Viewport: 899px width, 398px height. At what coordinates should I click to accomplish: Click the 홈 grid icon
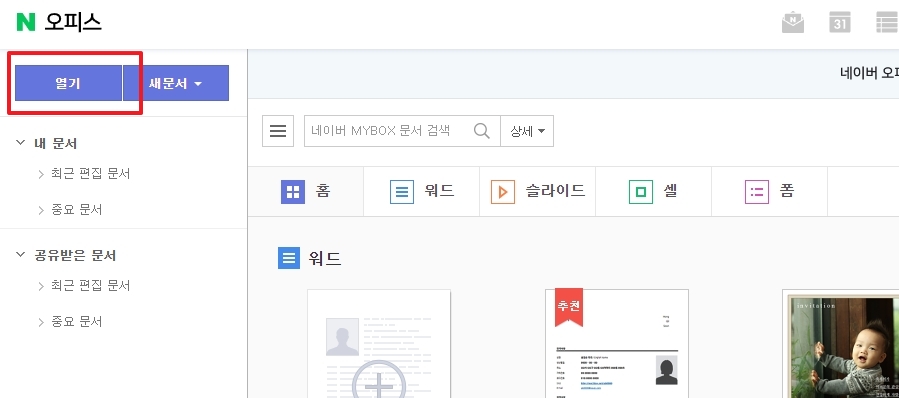pos(293,192)
